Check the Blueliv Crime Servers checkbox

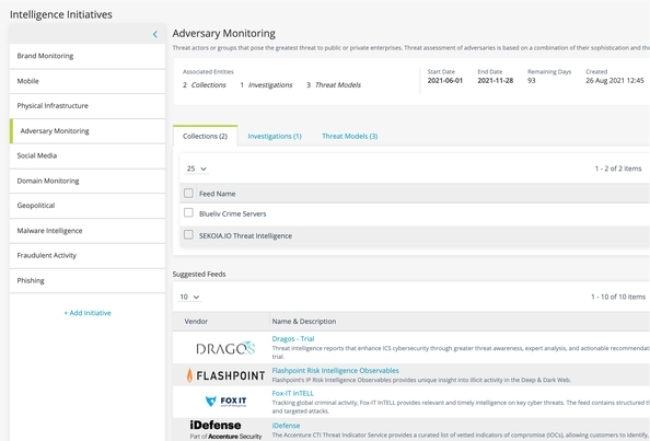[x=188, y=213]
